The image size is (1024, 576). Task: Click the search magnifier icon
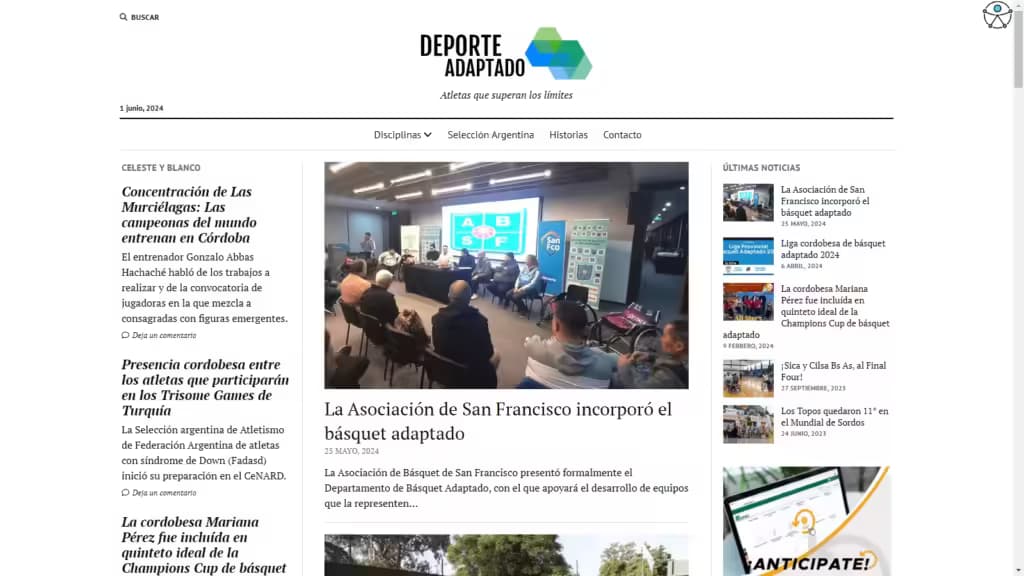(x=123, y=17)
